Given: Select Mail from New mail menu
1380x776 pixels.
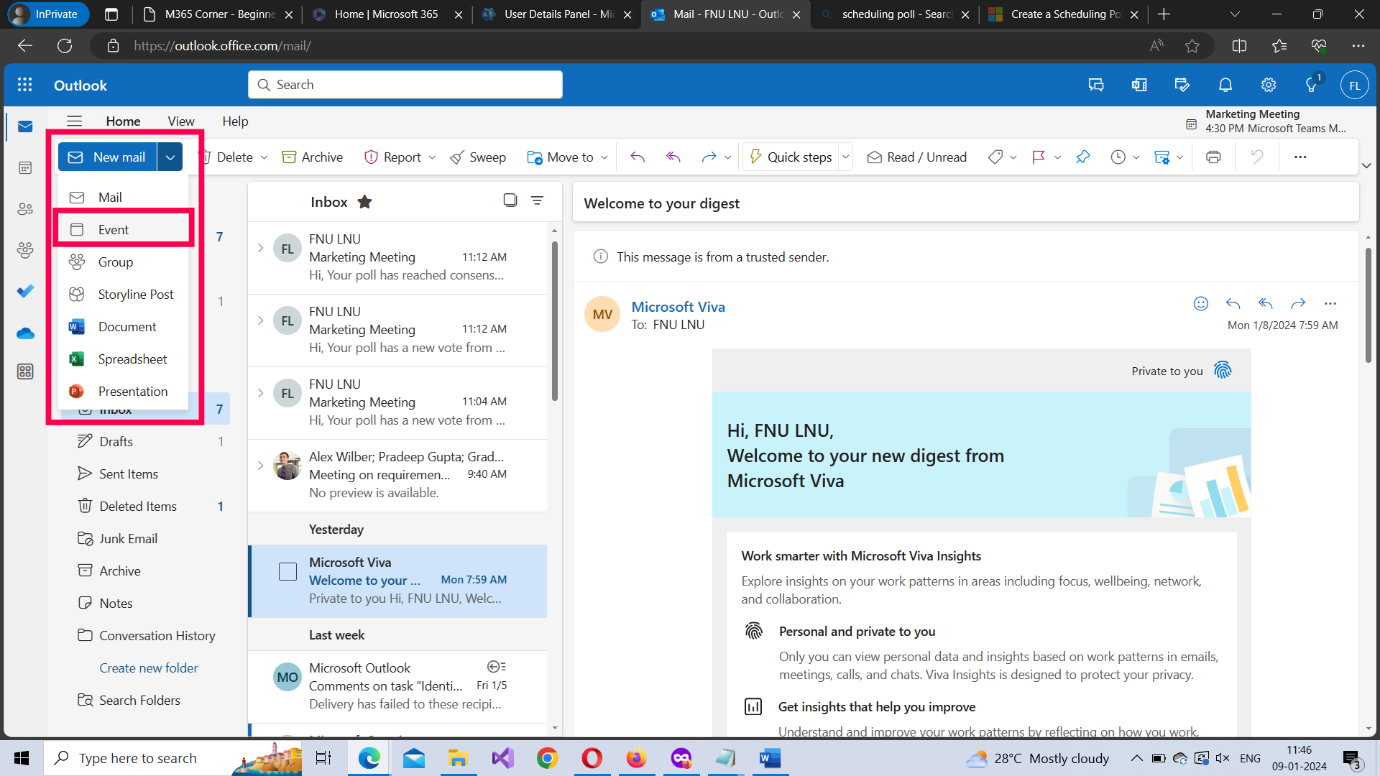Looking at the screenshot, I should pyautogui.click(x=122, y=197).
